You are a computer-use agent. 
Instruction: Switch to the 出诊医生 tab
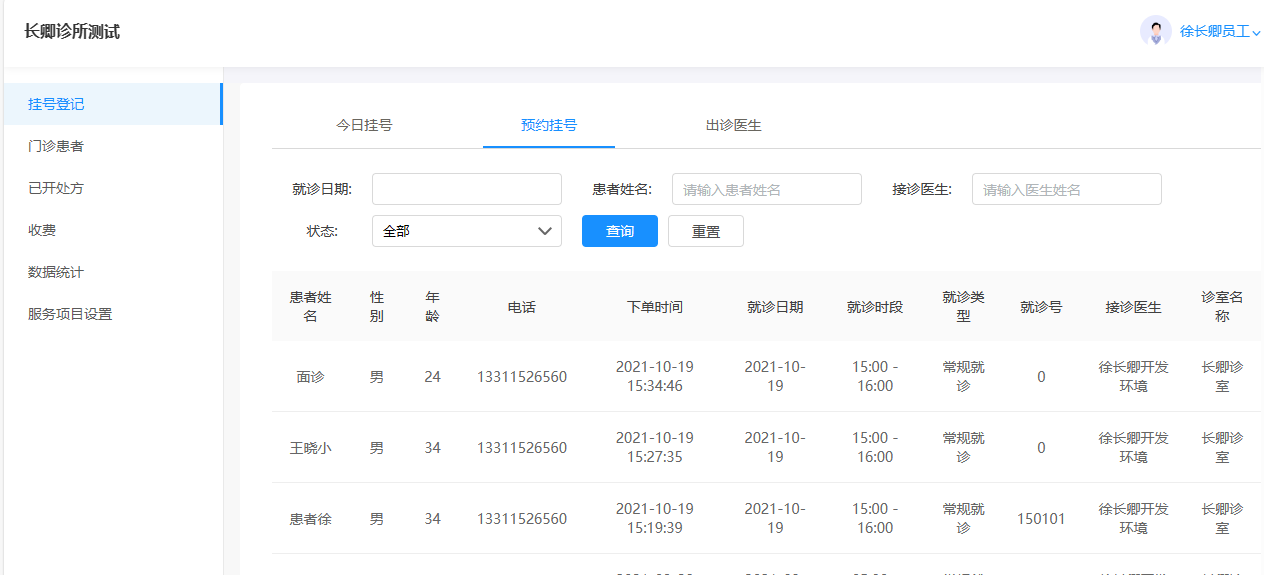(734, 125)
